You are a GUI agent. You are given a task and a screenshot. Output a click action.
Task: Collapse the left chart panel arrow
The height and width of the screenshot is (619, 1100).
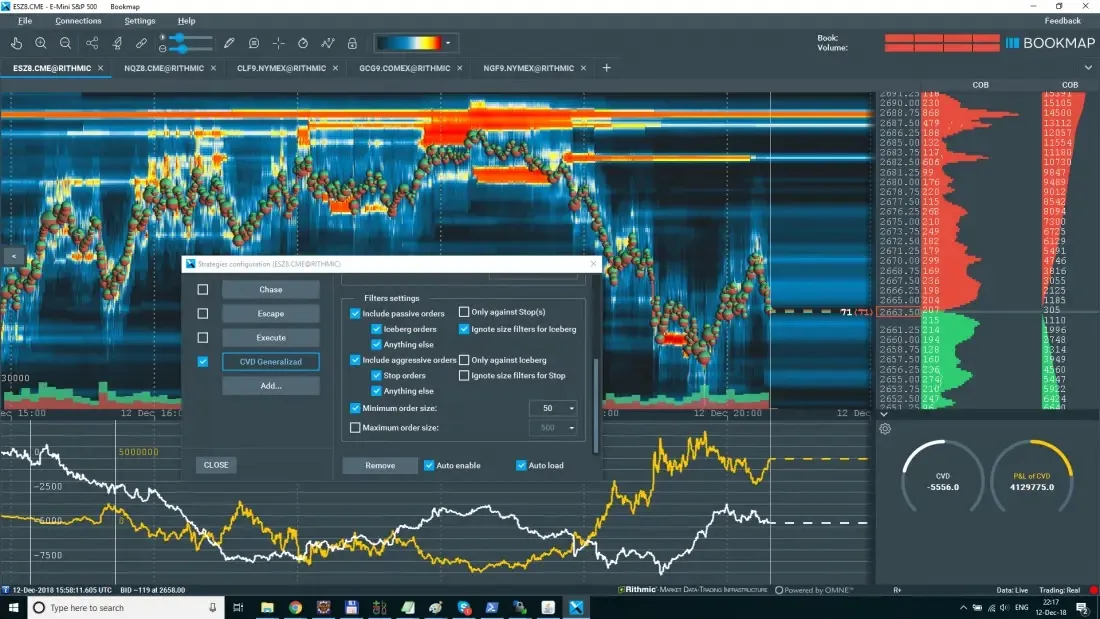[14, 256]
